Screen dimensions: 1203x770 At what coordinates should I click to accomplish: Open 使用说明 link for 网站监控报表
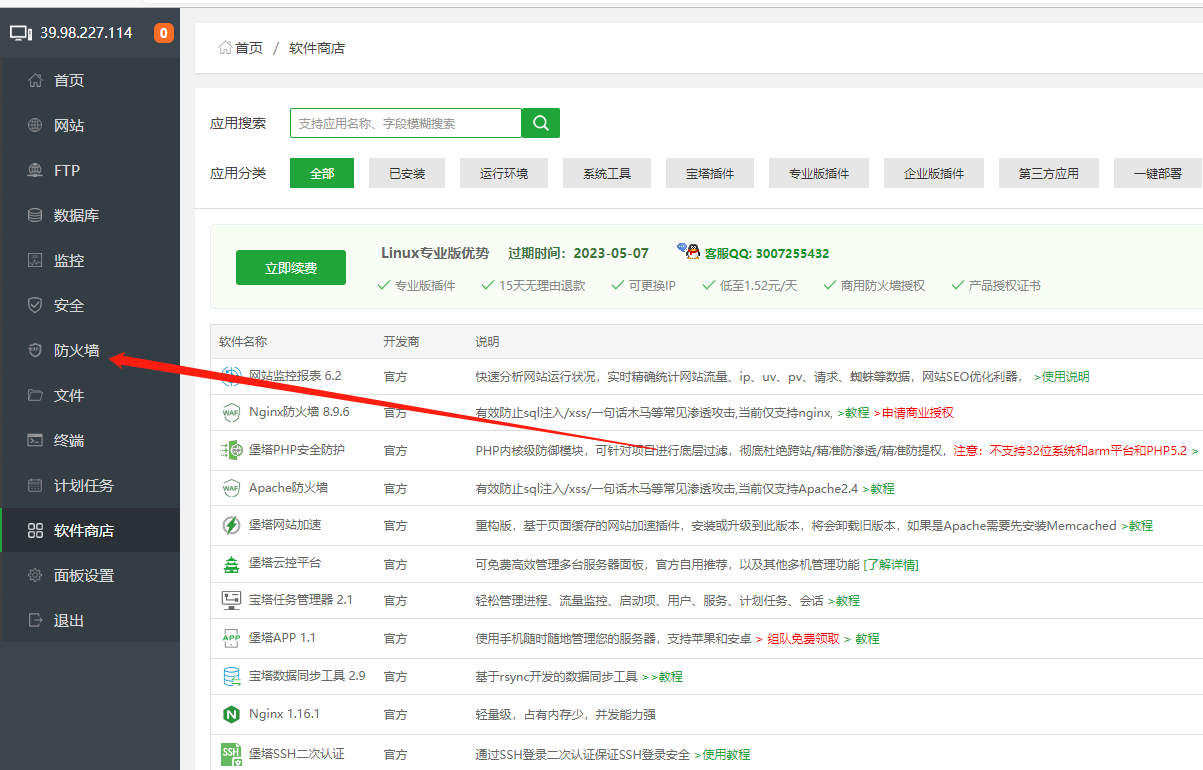click(1062, 377)
